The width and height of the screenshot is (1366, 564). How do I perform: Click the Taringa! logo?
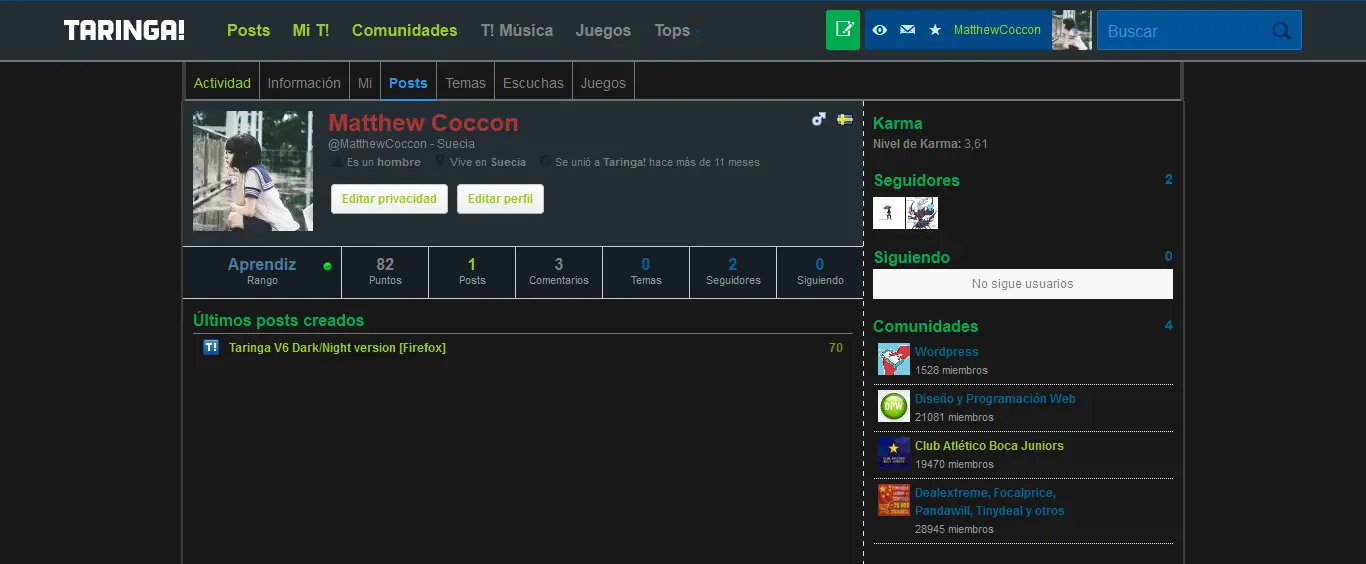click(124, 31)
